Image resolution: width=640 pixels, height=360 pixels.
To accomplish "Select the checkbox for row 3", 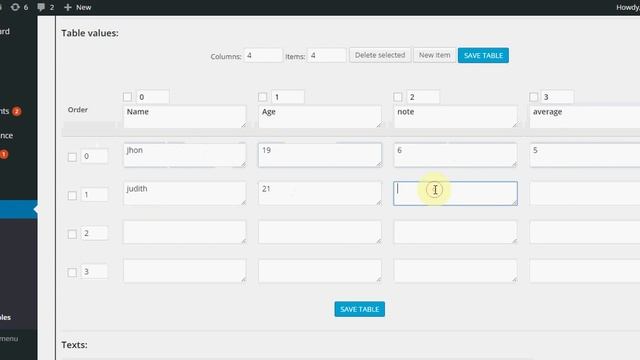I will click(x=72, y=272).
